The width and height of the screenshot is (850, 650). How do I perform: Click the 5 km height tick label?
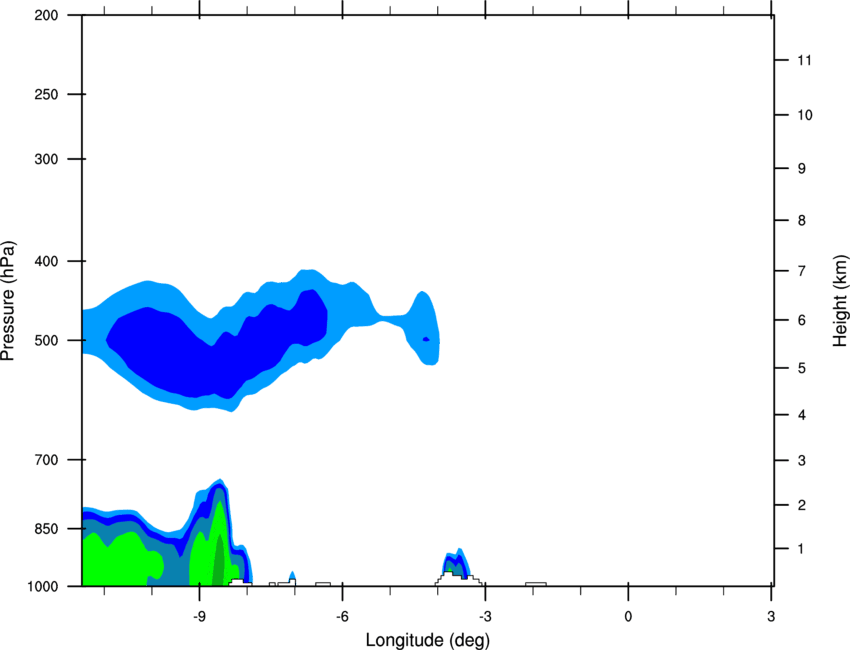(802, 368)
